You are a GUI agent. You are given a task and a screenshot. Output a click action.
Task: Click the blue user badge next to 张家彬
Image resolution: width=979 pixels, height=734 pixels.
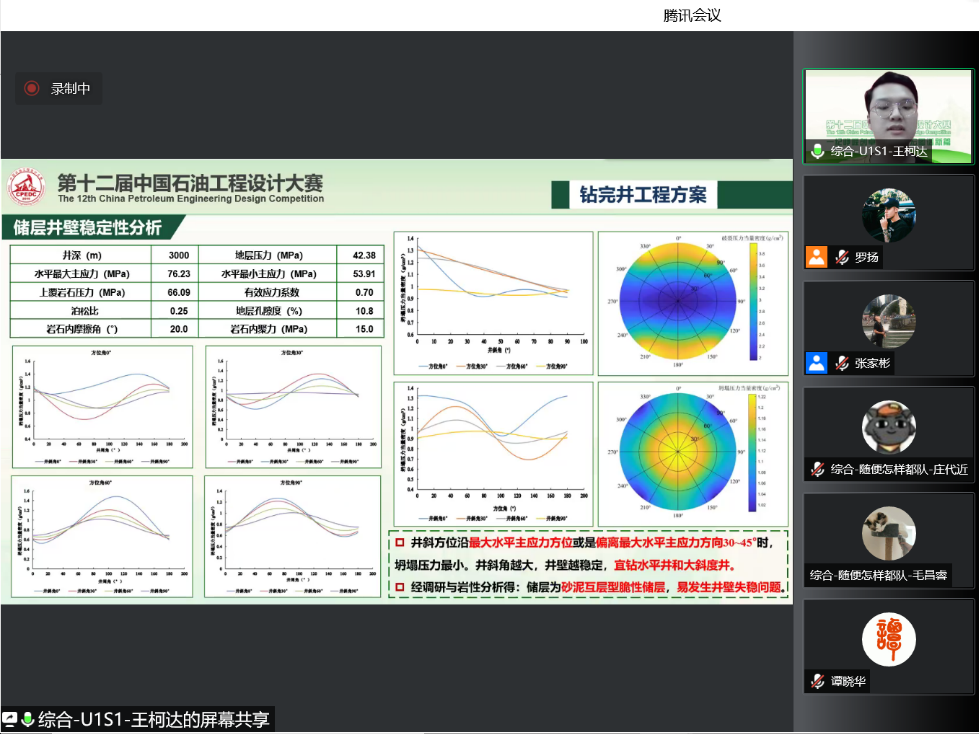click(817, 363)
